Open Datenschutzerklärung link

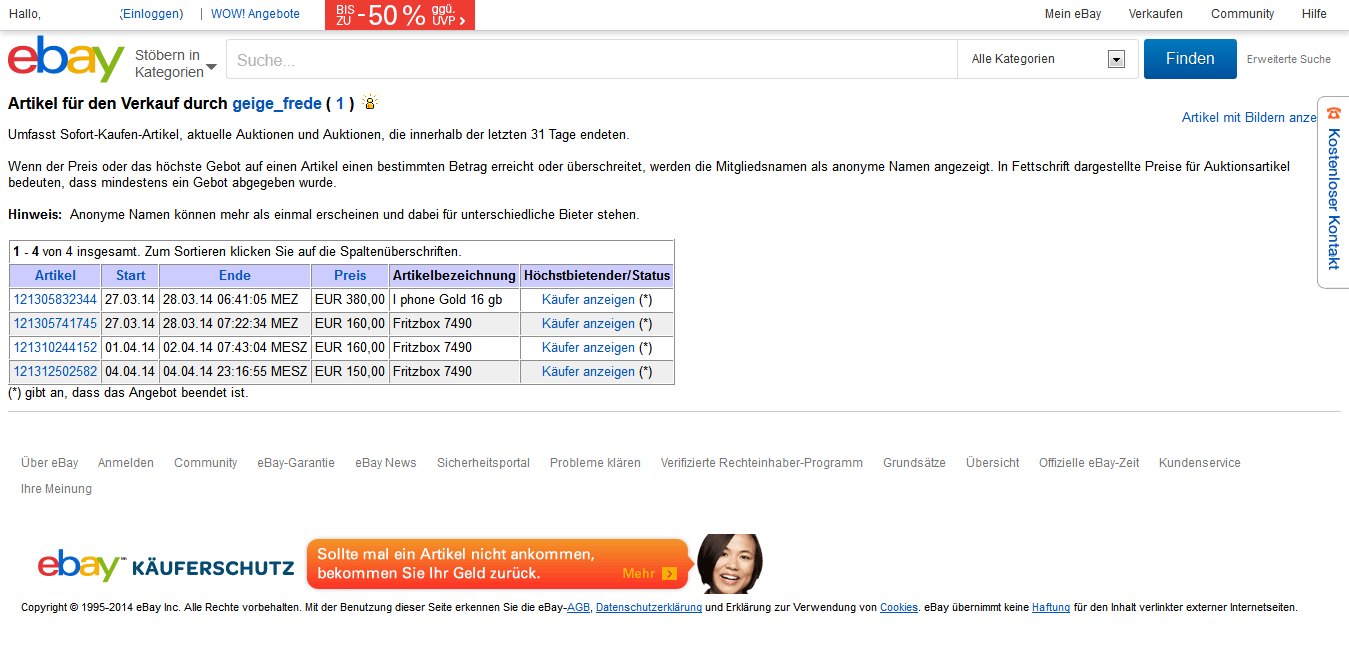coord(649,607)
